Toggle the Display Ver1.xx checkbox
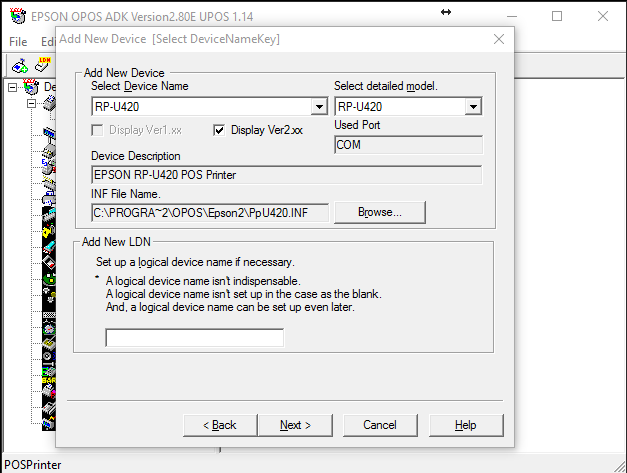 [x=98, y=129]
